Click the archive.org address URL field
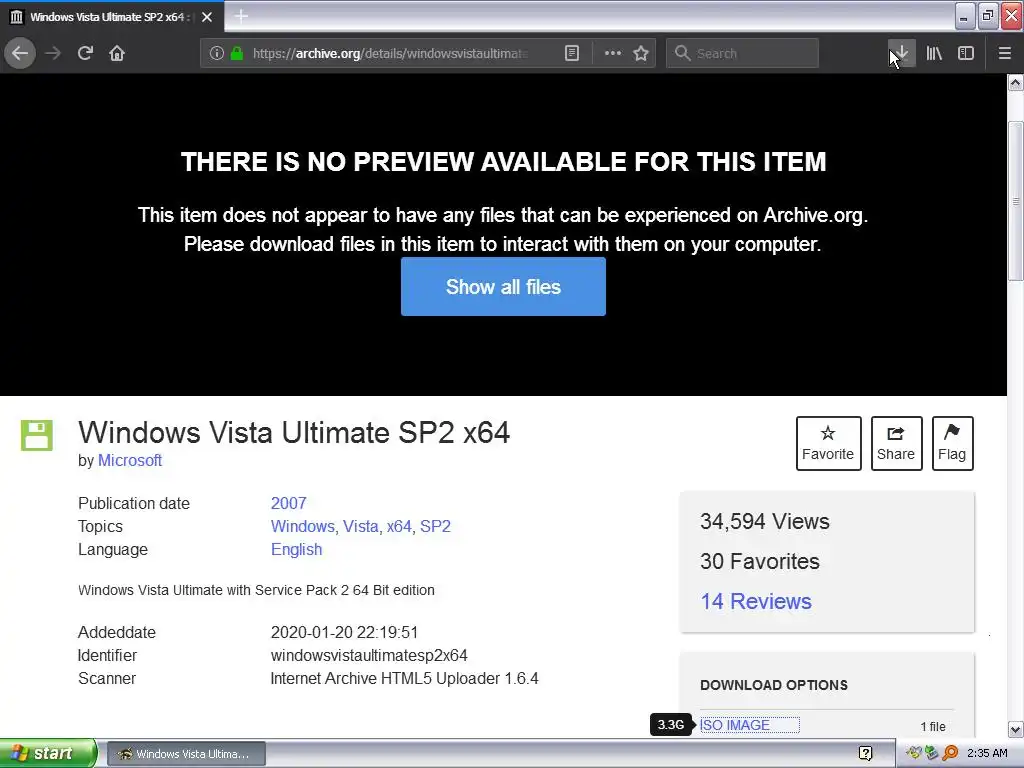The height and width of the screenshot is (768, 1024). (x=391, y=53)
